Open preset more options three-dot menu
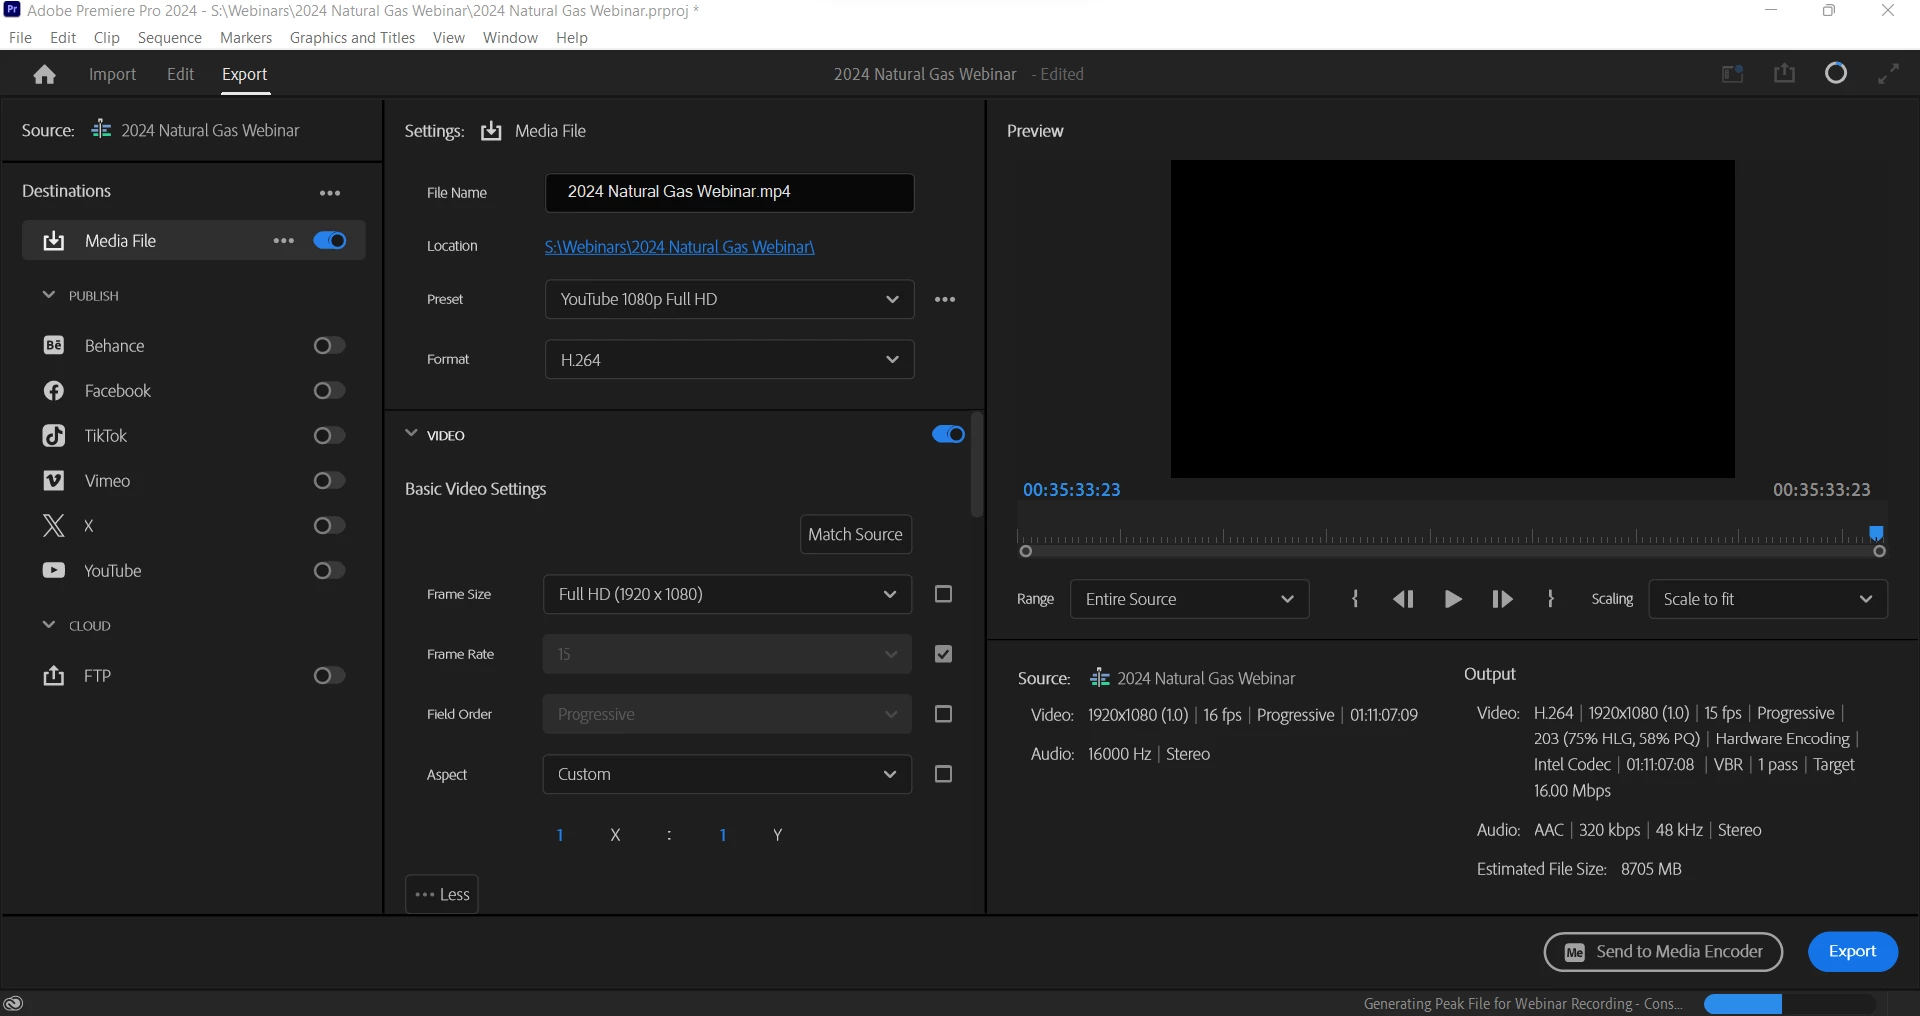Viewport: 1920px width, 1016px height. tap(945, 299)
